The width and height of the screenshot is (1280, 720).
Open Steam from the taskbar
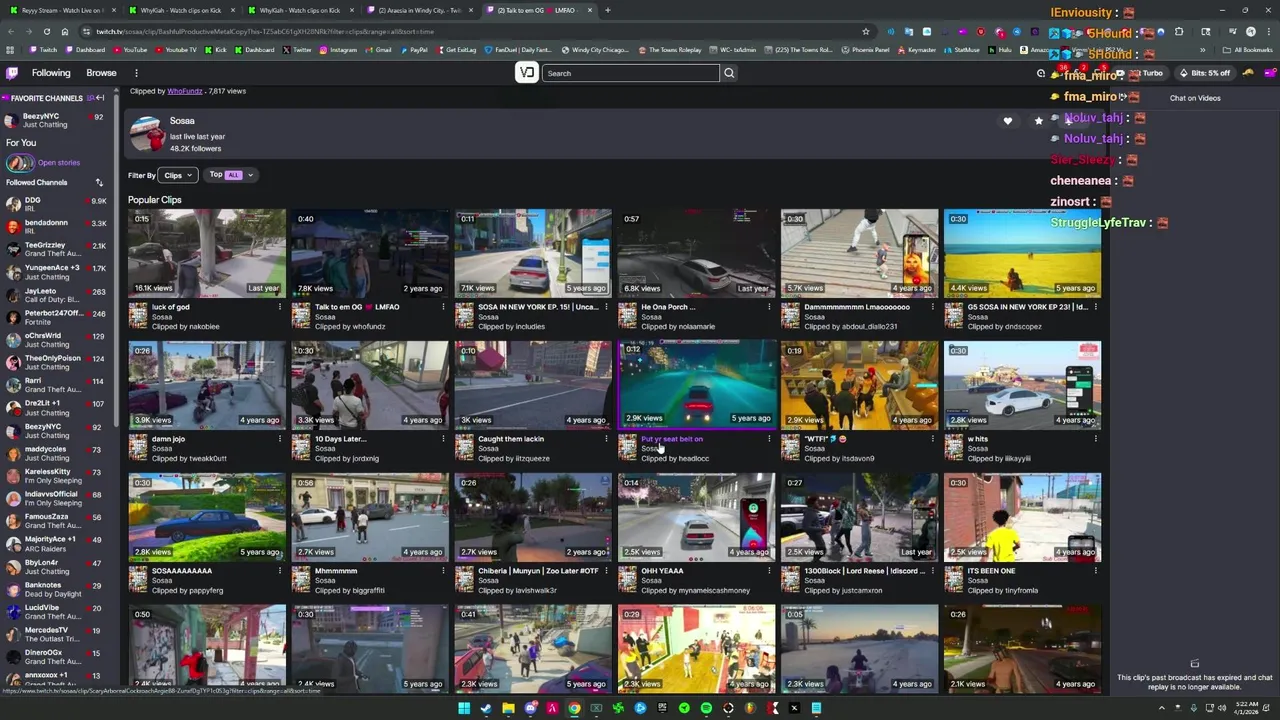click(x=486, y=708)
